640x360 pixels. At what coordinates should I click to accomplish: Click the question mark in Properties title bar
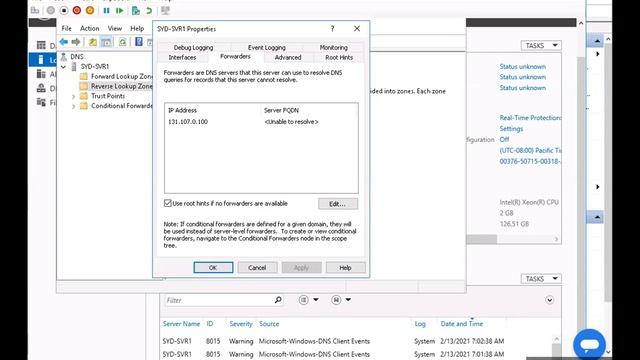click(x=332, y=29)
